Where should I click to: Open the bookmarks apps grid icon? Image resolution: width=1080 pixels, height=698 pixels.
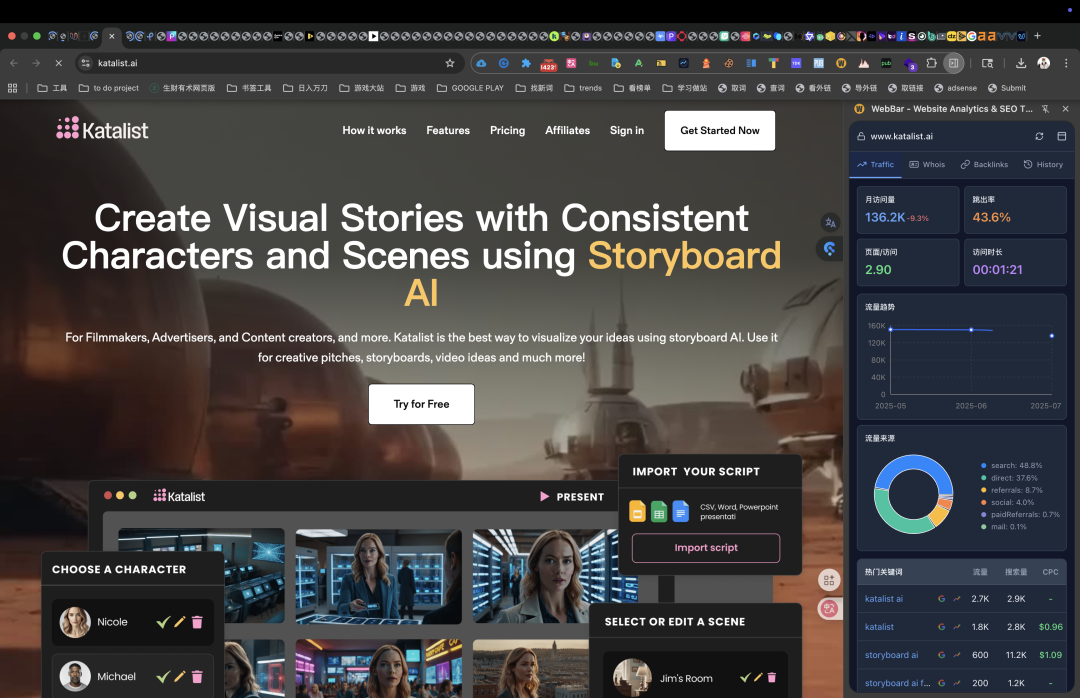coord(12,88)
